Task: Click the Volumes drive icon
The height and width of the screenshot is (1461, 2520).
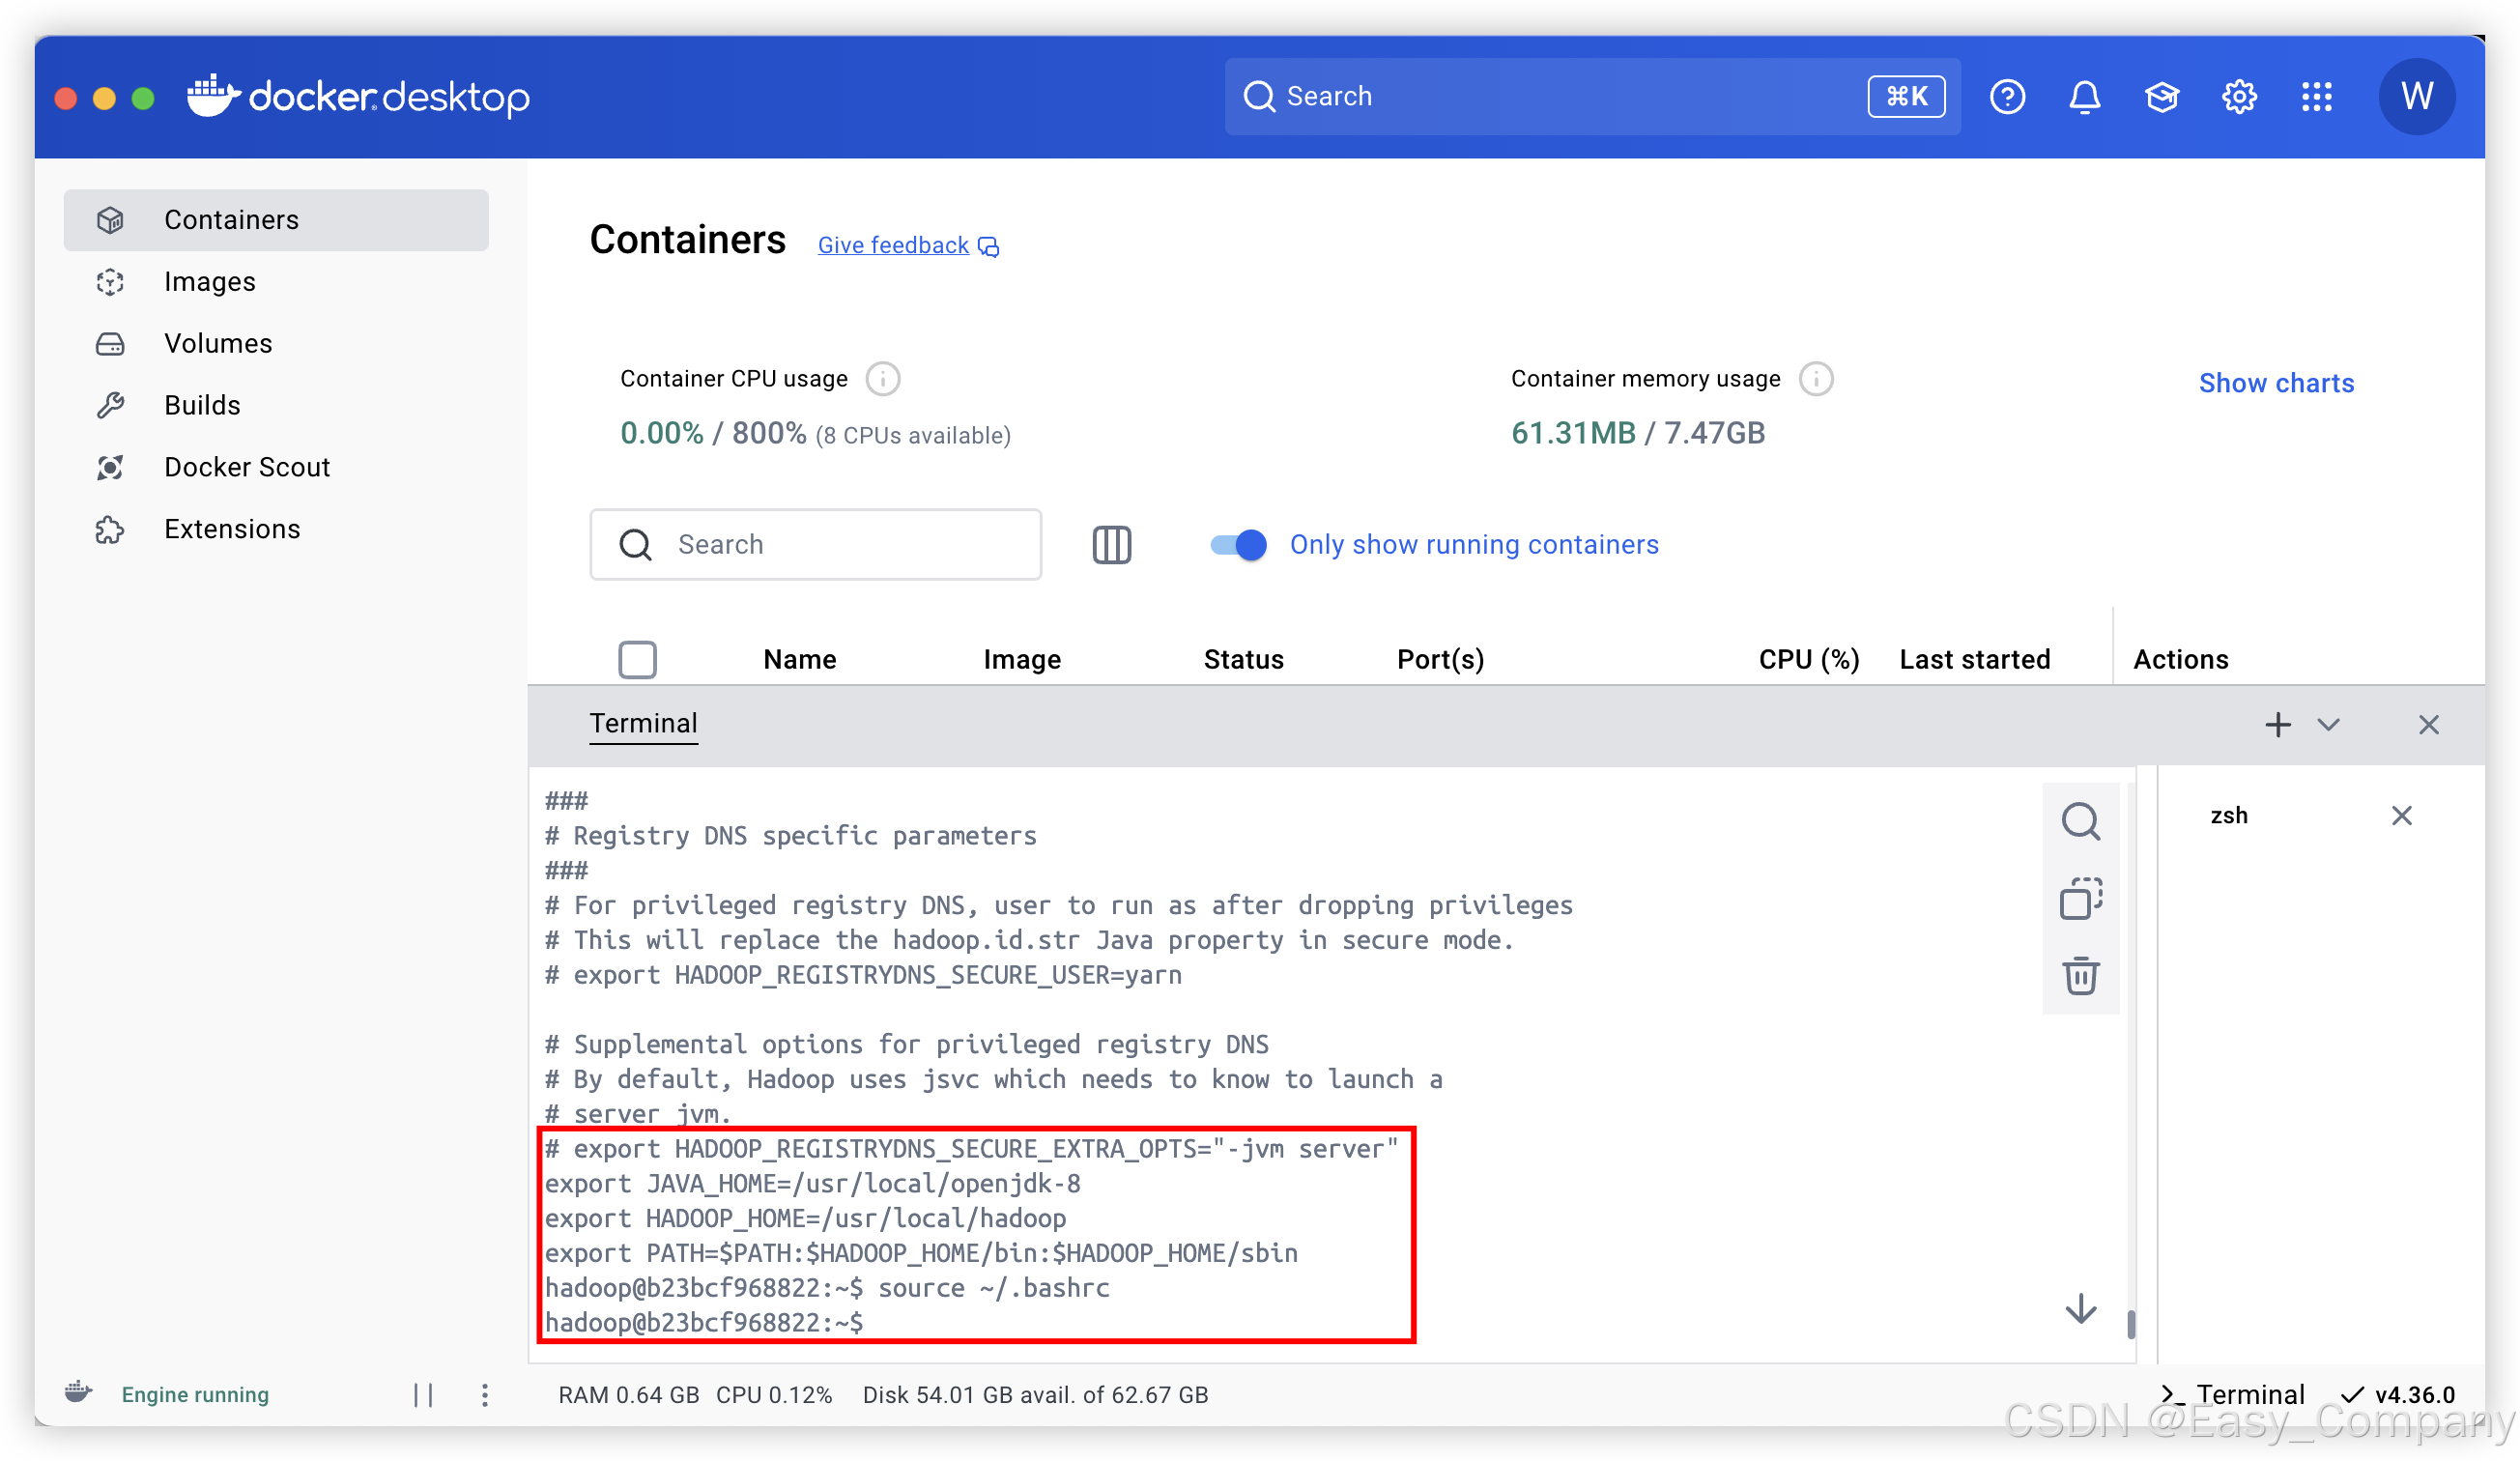Action: (110, 344)
